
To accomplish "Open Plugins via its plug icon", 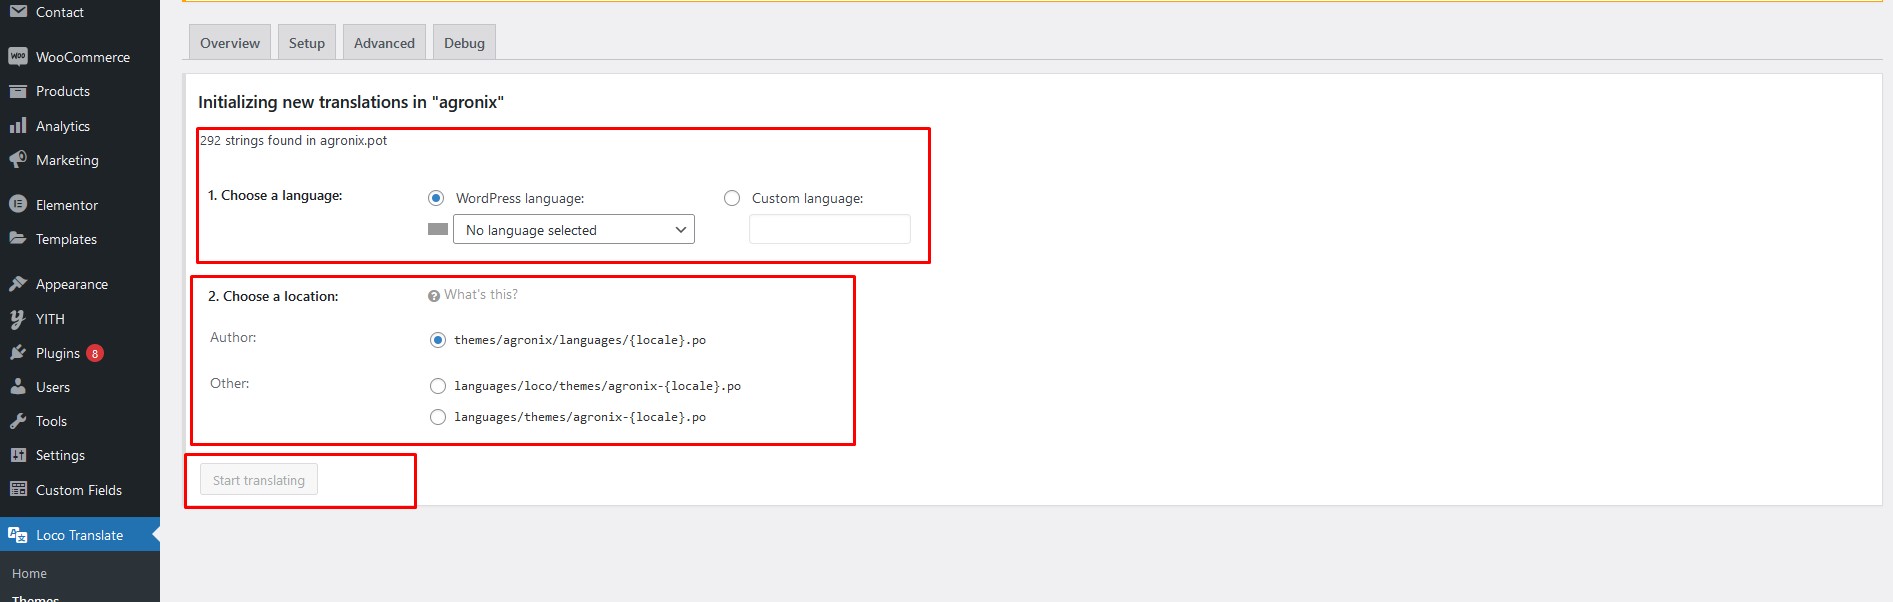I will click(x=17, y=353).
